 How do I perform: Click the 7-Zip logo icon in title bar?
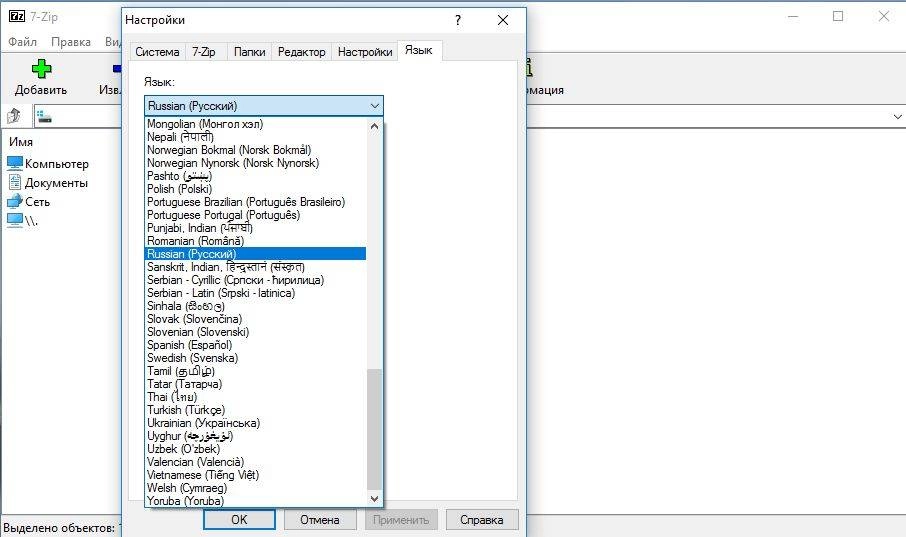(17, 16)
